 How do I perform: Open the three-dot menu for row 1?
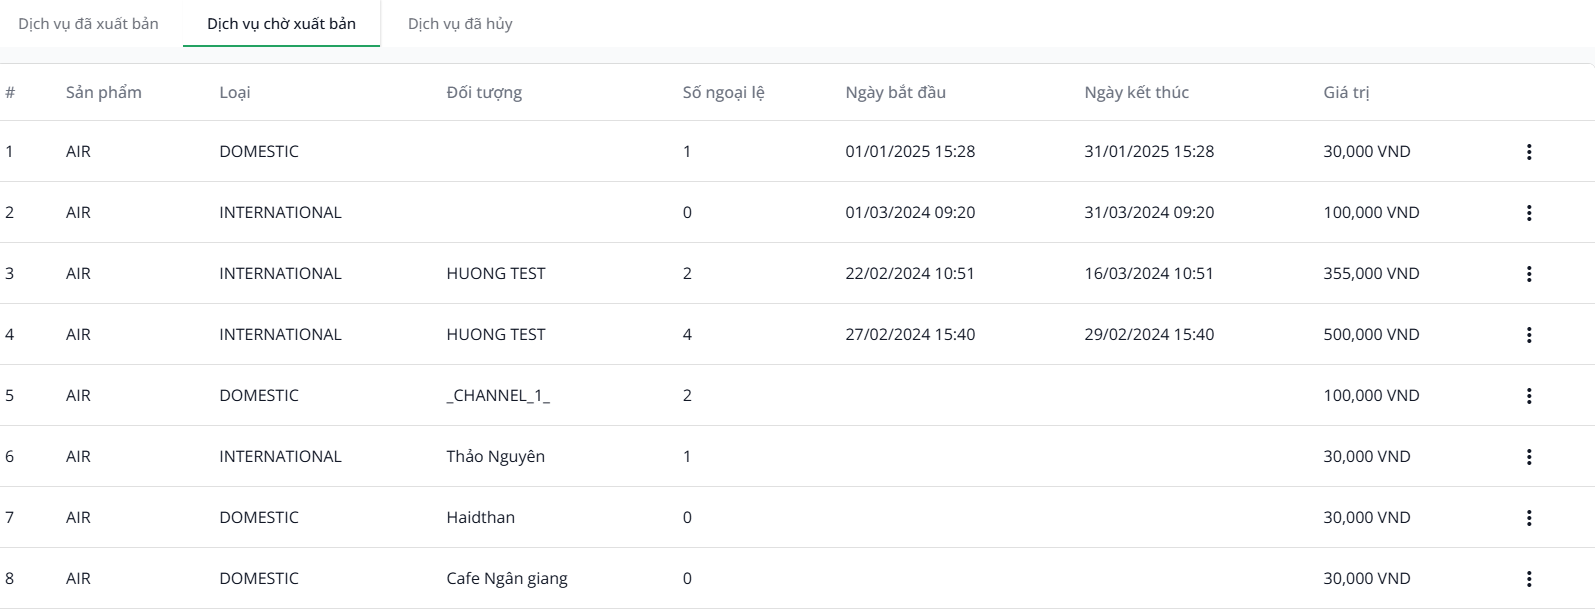pos(1528,152)
